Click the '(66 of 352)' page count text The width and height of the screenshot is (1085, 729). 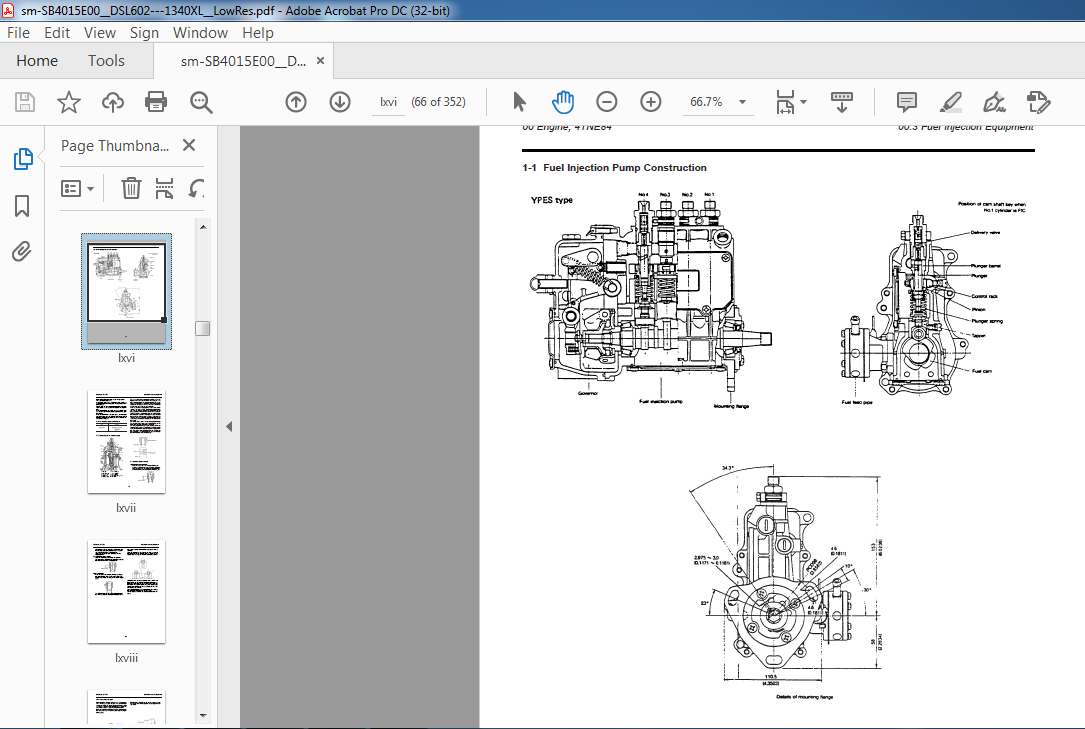(438, 102)
